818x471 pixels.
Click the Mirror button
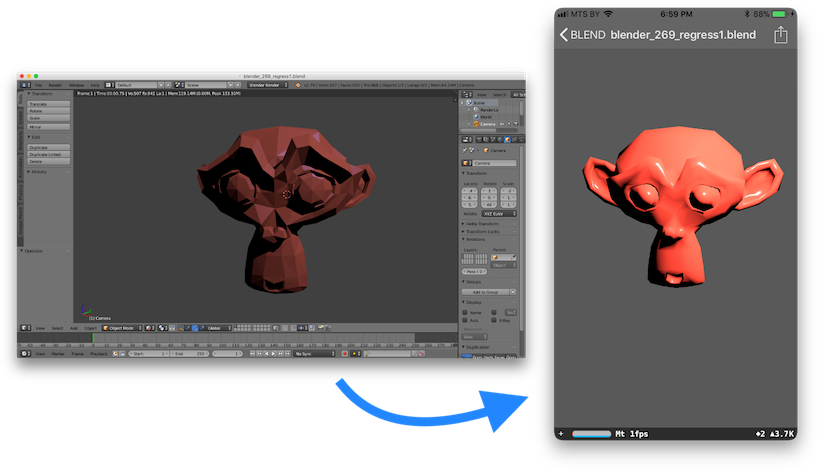coord(49,127)
